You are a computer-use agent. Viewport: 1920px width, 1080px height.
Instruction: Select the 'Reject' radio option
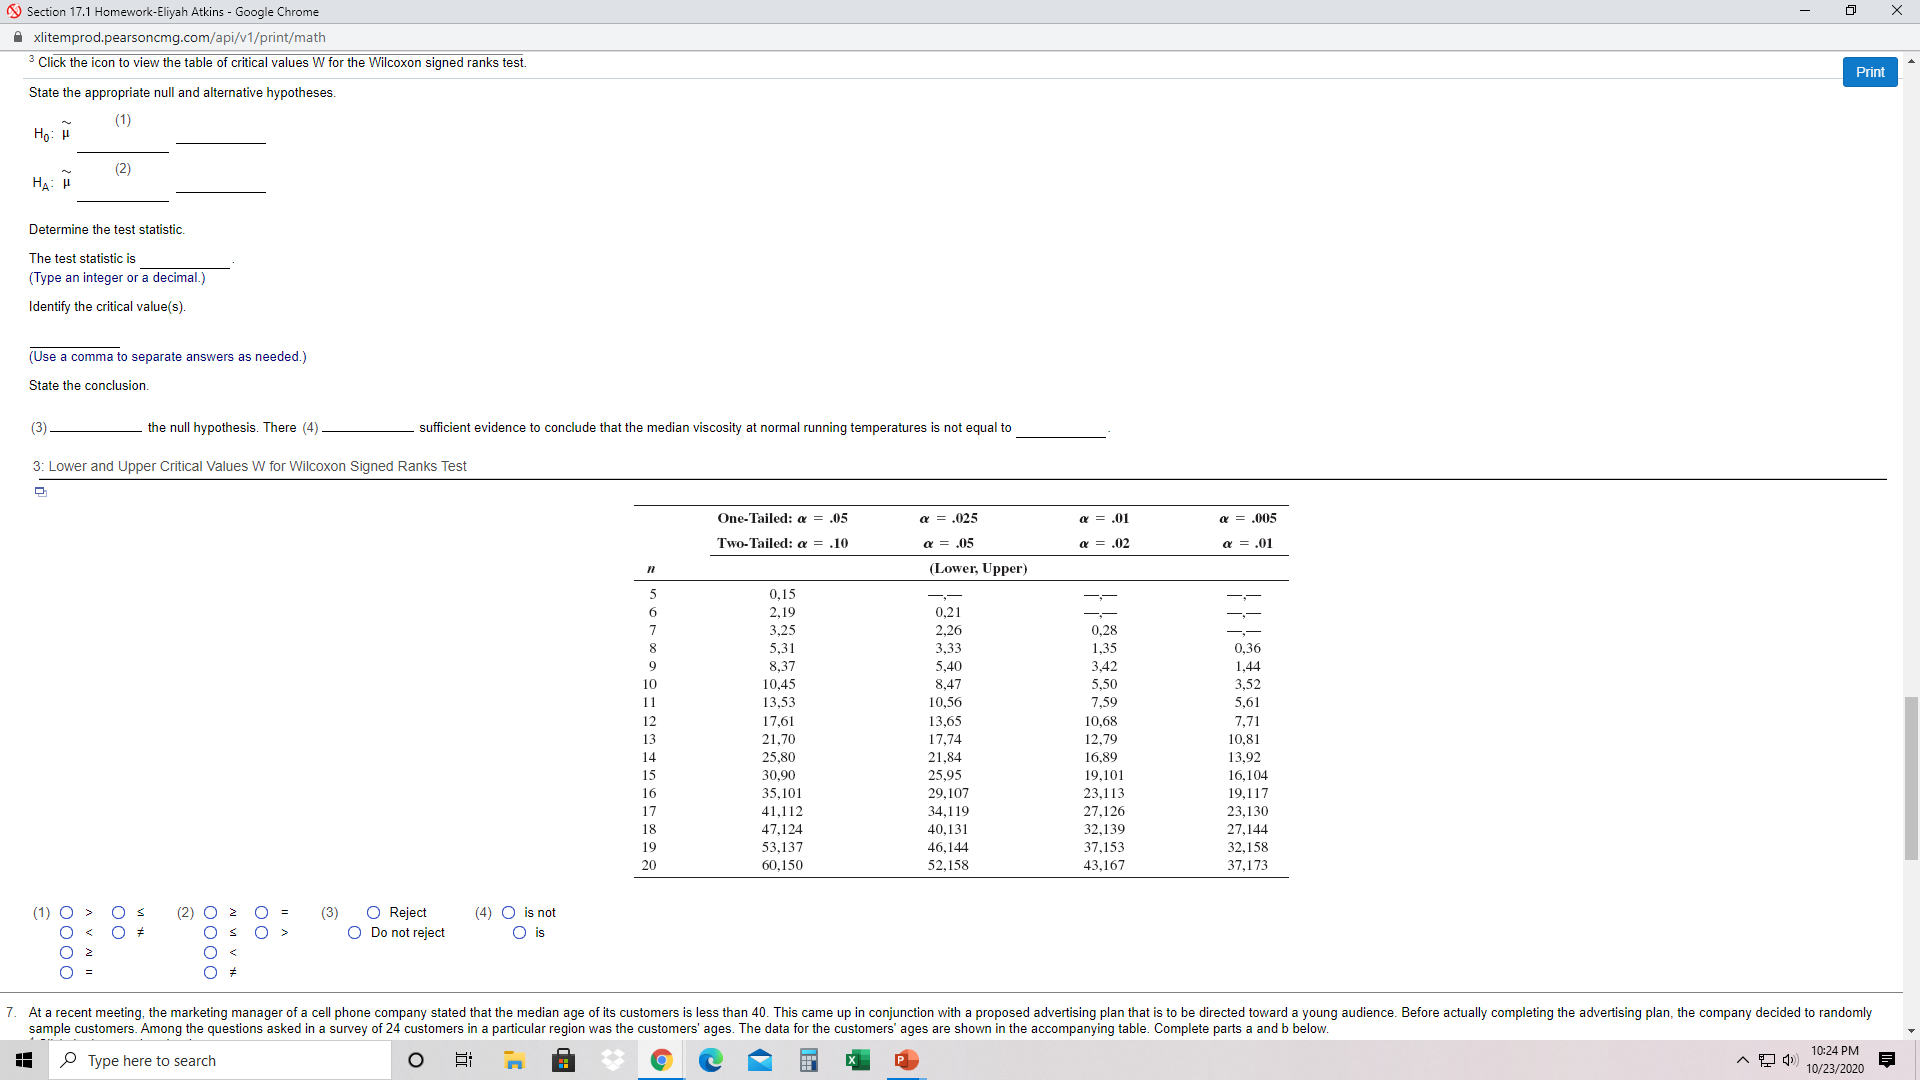coord(373,912)
